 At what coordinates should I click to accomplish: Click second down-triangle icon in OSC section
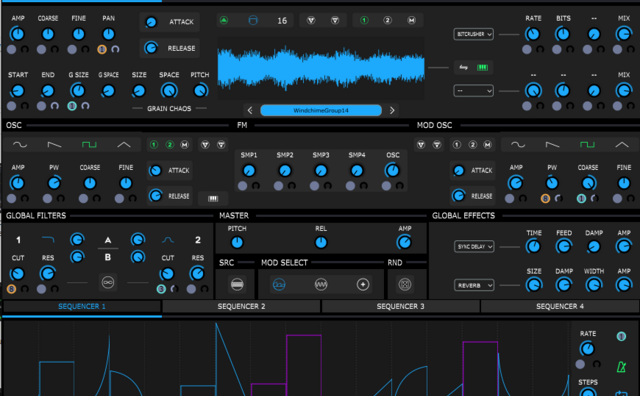click(221, 145)
